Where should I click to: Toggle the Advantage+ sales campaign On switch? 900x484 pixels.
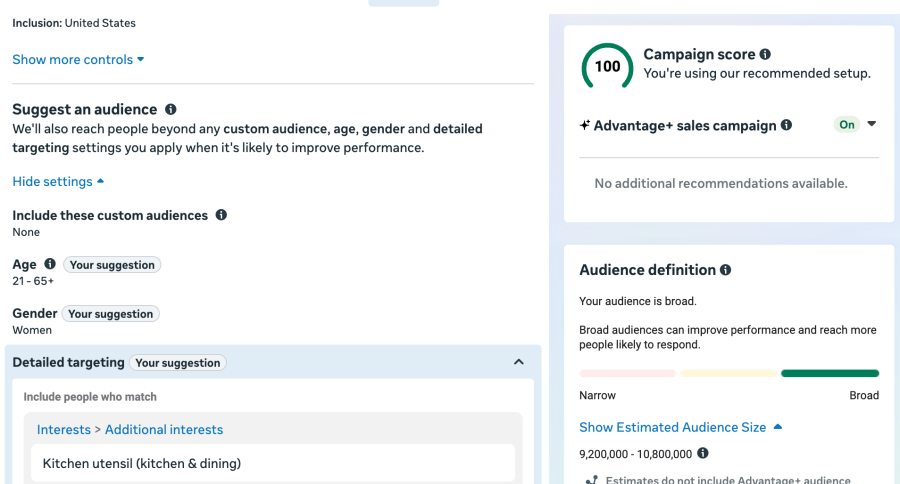pos(847,125)
